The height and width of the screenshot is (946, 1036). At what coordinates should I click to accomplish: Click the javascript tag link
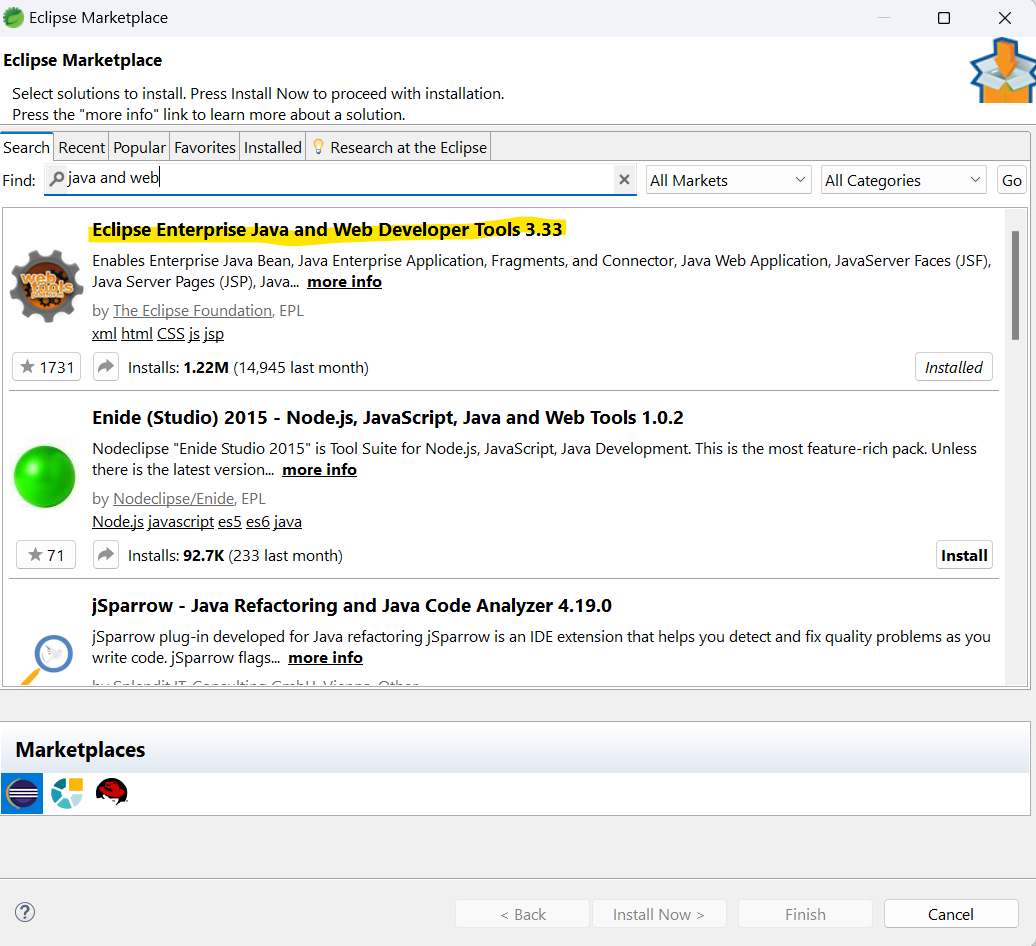(181, 522)
